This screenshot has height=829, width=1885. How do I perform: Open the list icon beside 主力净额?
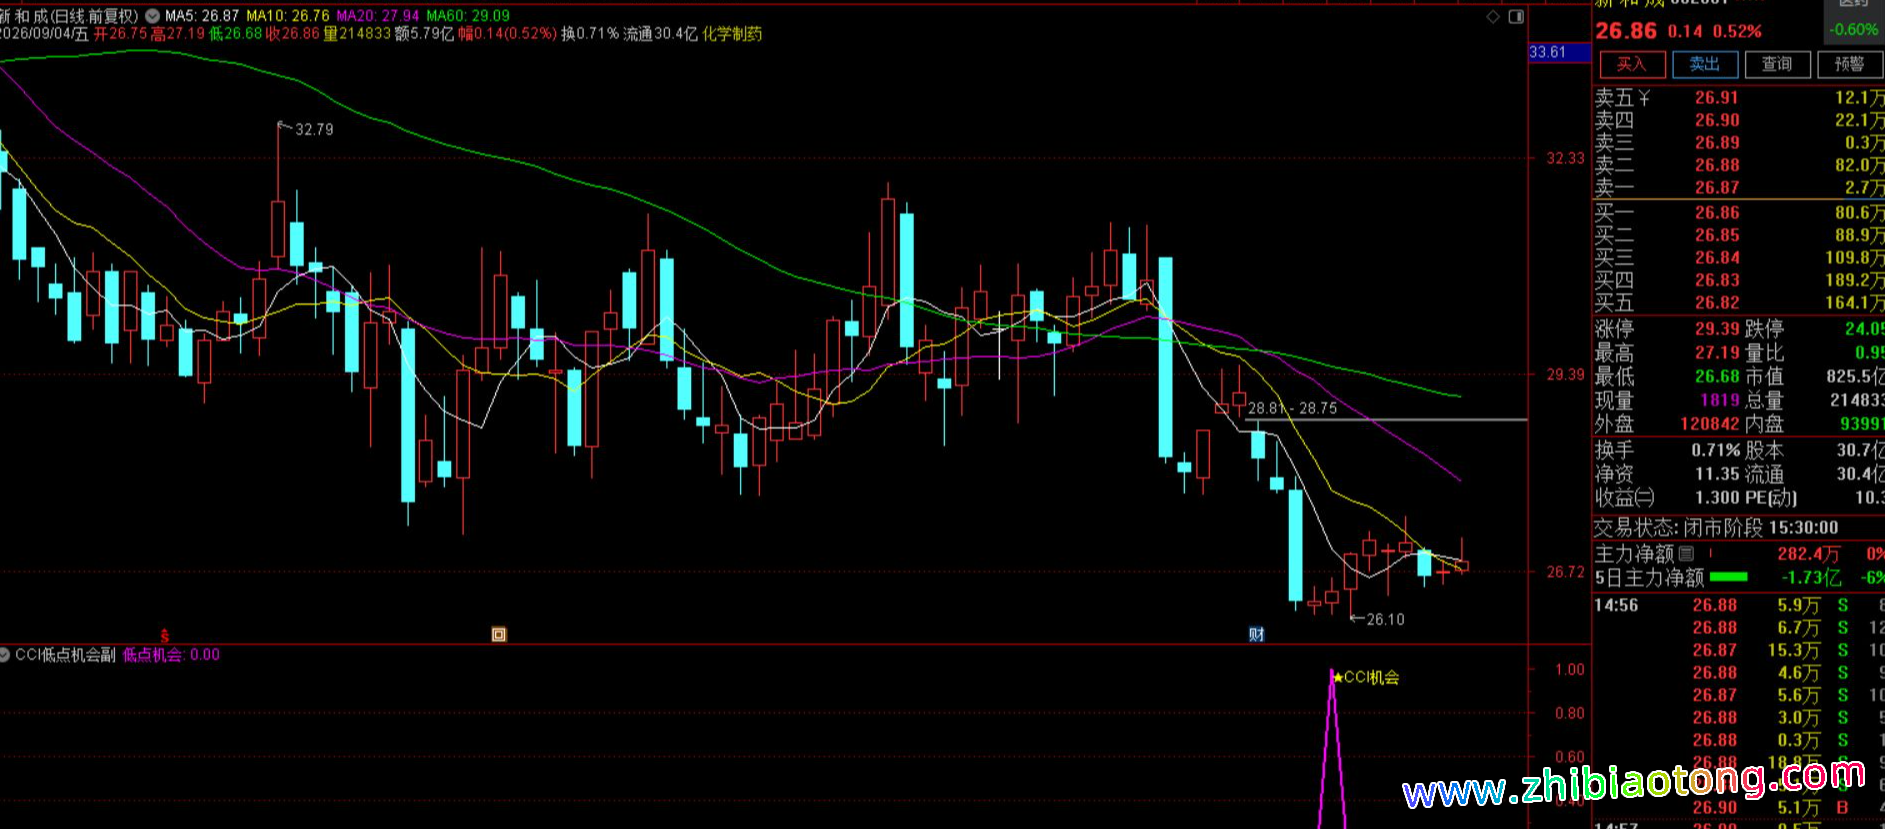pyautogui.click(x=1686, y=553)
